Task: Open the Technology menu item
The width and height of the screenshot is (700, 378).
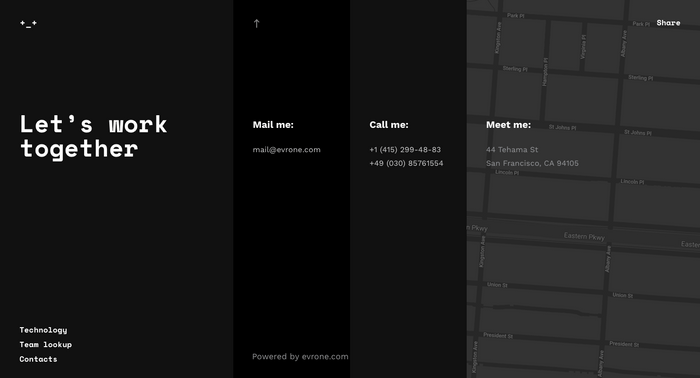Action: [43, 330]
